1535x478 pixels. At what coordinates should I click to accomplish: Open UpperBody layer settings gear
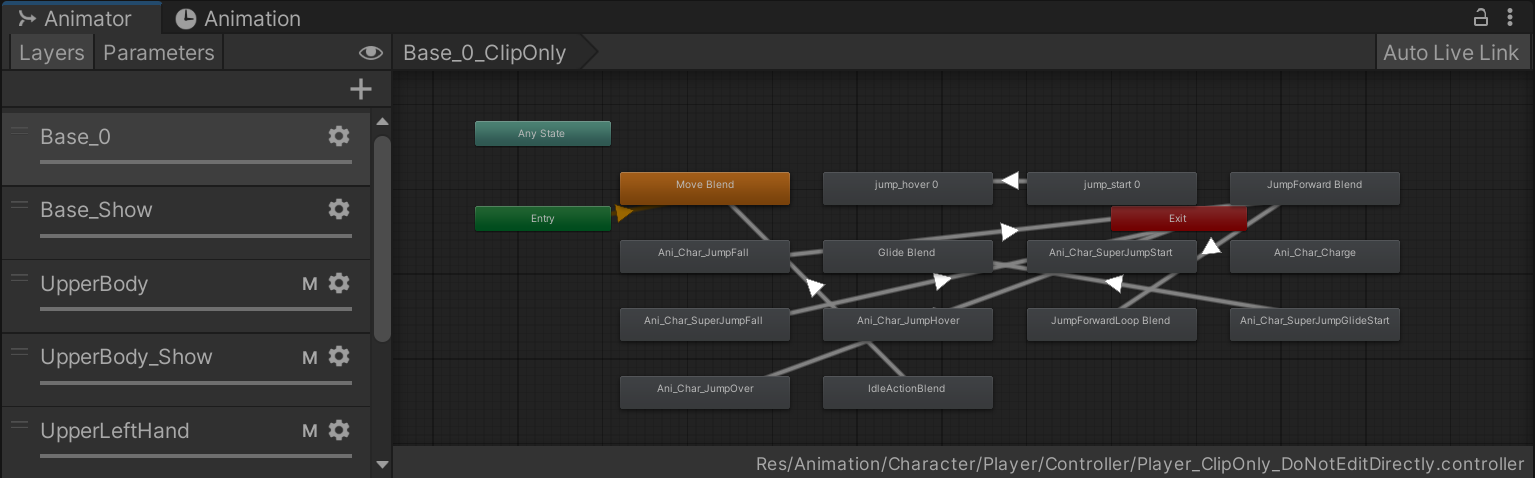tap(339, 283)
